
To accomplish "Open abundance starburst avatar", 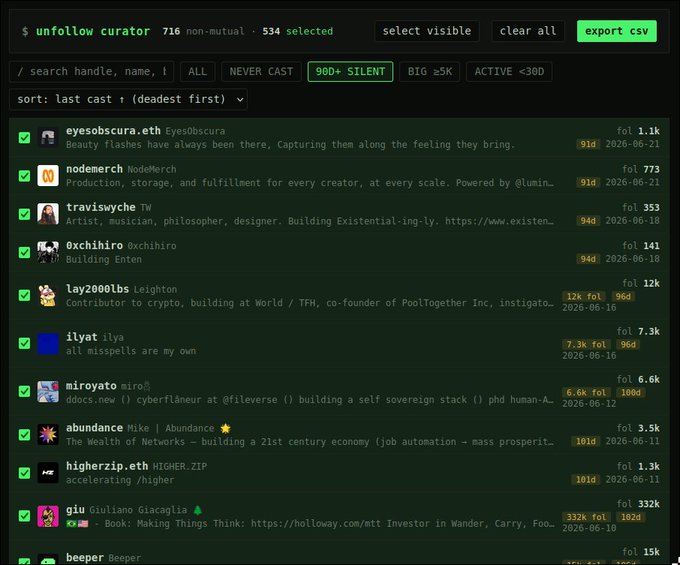I will (48, 434).
